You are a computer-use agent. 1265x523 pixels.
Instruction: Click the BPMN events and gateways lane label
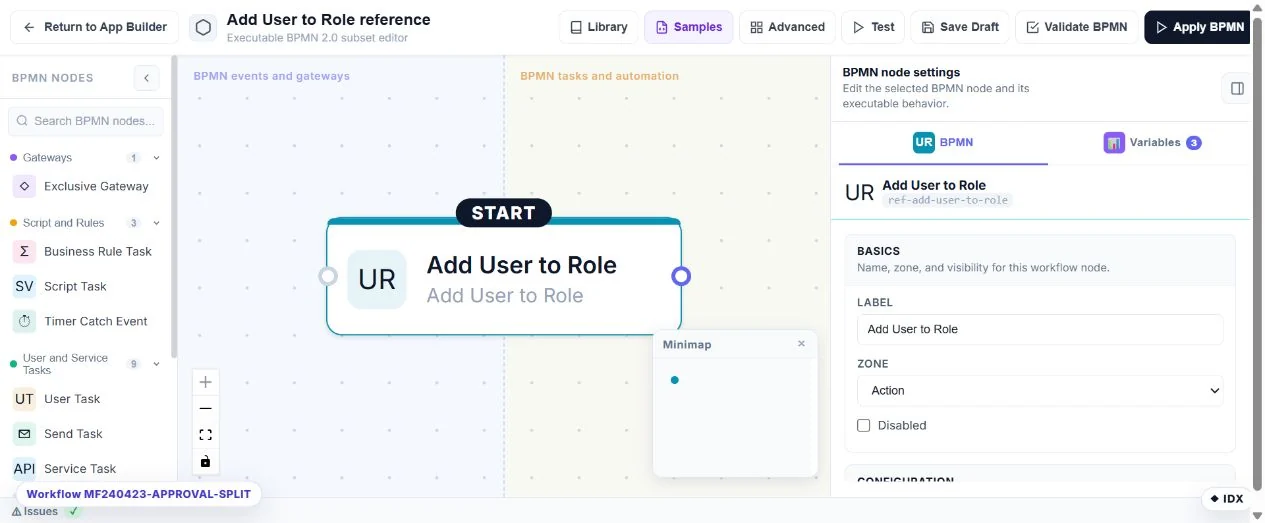(x=271, y=76)
